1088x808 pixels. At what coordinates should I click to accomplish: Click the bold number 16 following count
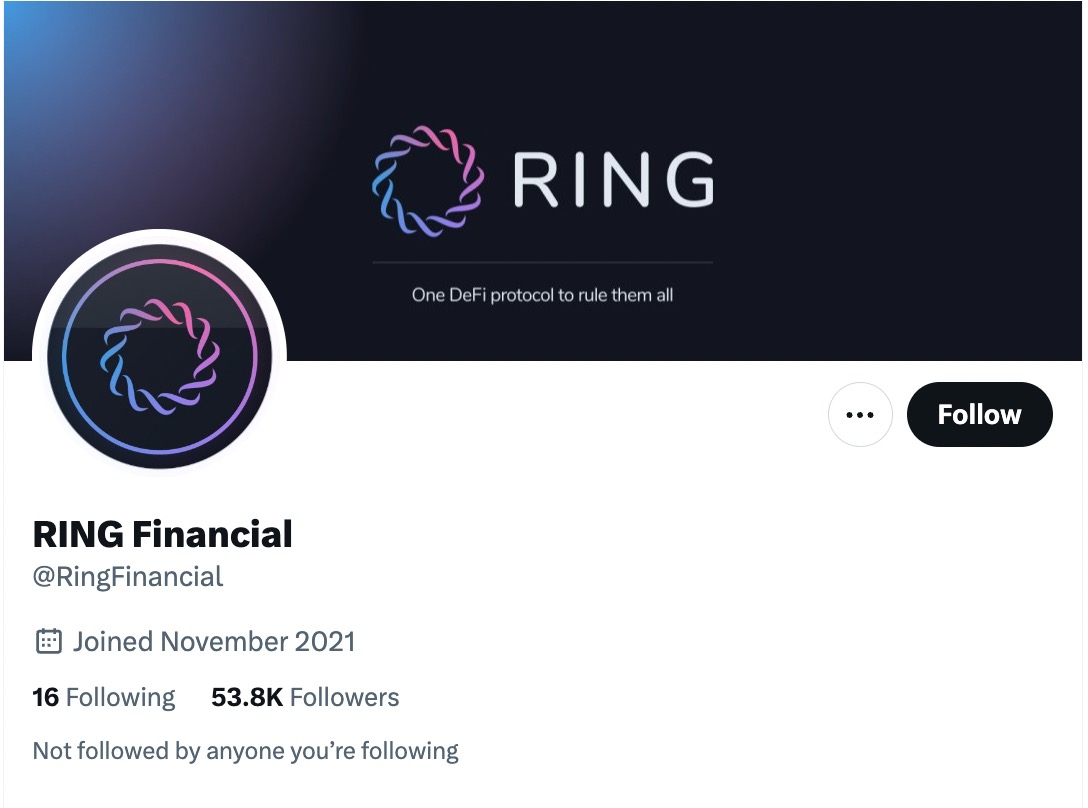46,697
